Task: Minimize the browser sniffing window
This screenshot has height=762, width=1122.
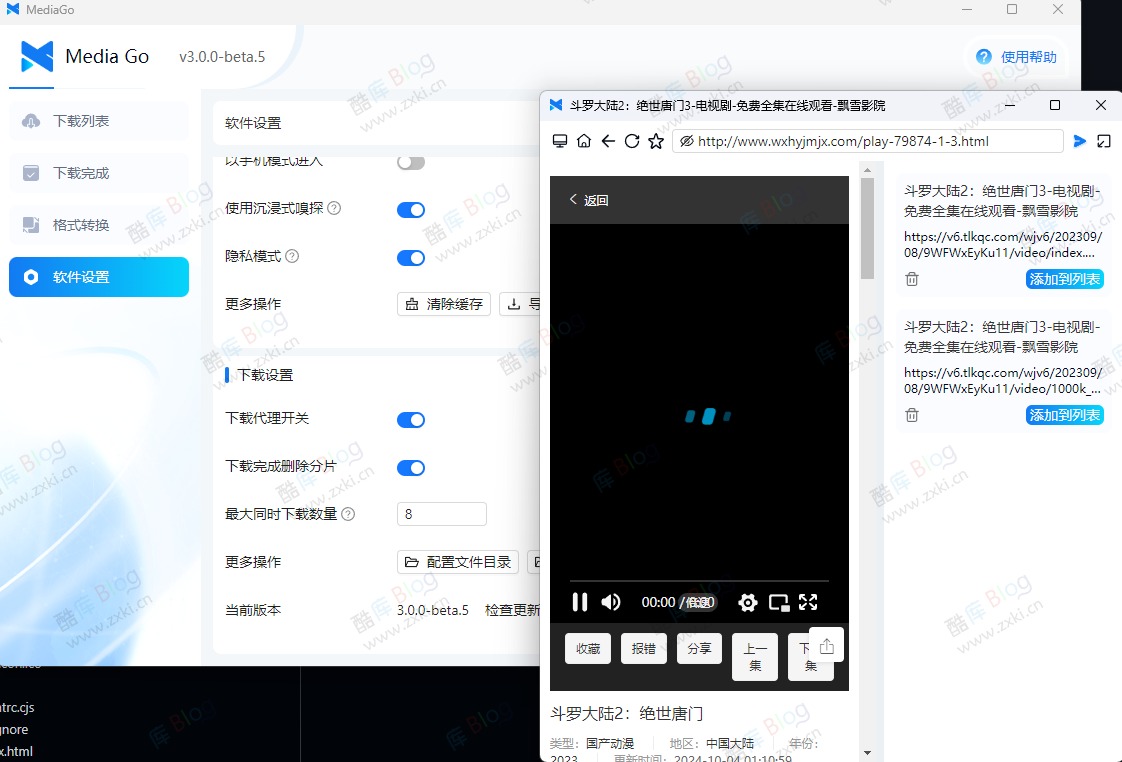Action: click(1010, 105)
